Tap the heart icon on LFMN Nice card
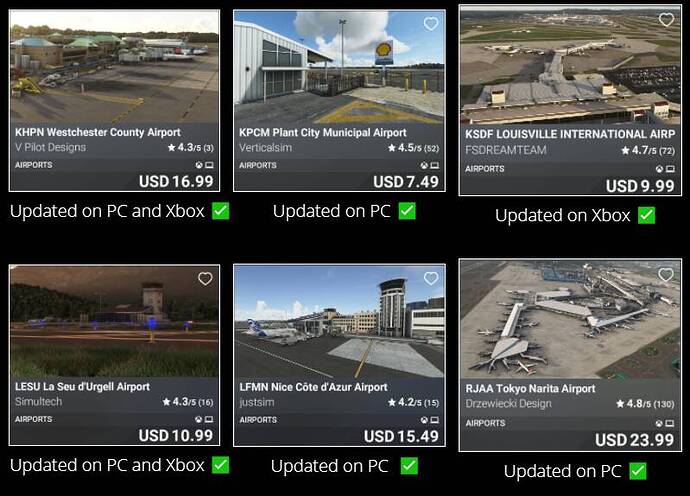The image size is (690, 496). (x=431, y=278)
